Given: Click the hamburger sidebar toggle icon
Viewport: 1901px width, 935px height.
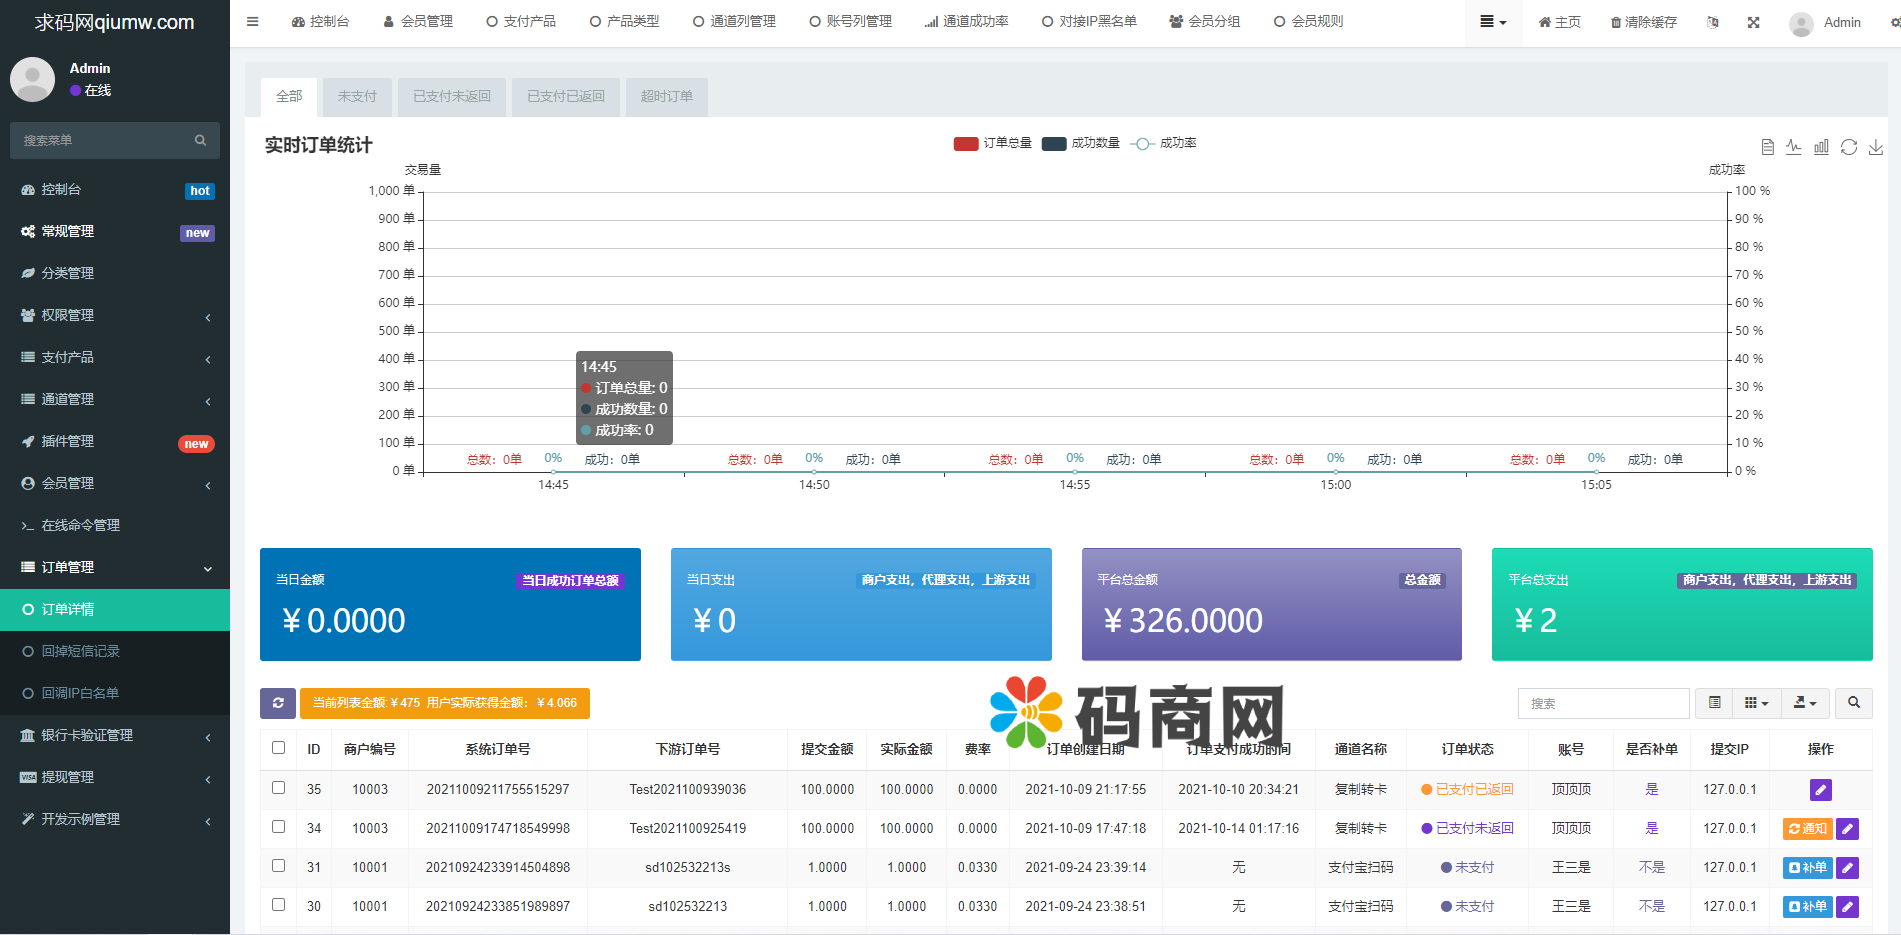Looking at the screenshot, I should point(252,21).
